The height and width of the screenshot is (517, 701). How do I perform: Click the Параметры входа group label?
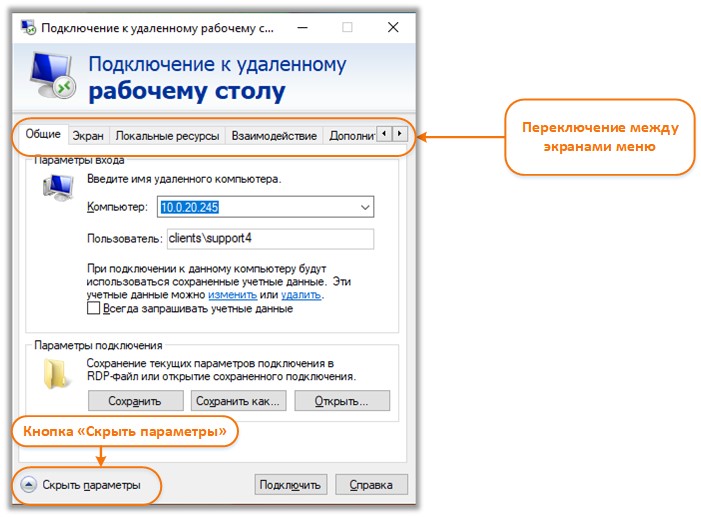[79, 160]
